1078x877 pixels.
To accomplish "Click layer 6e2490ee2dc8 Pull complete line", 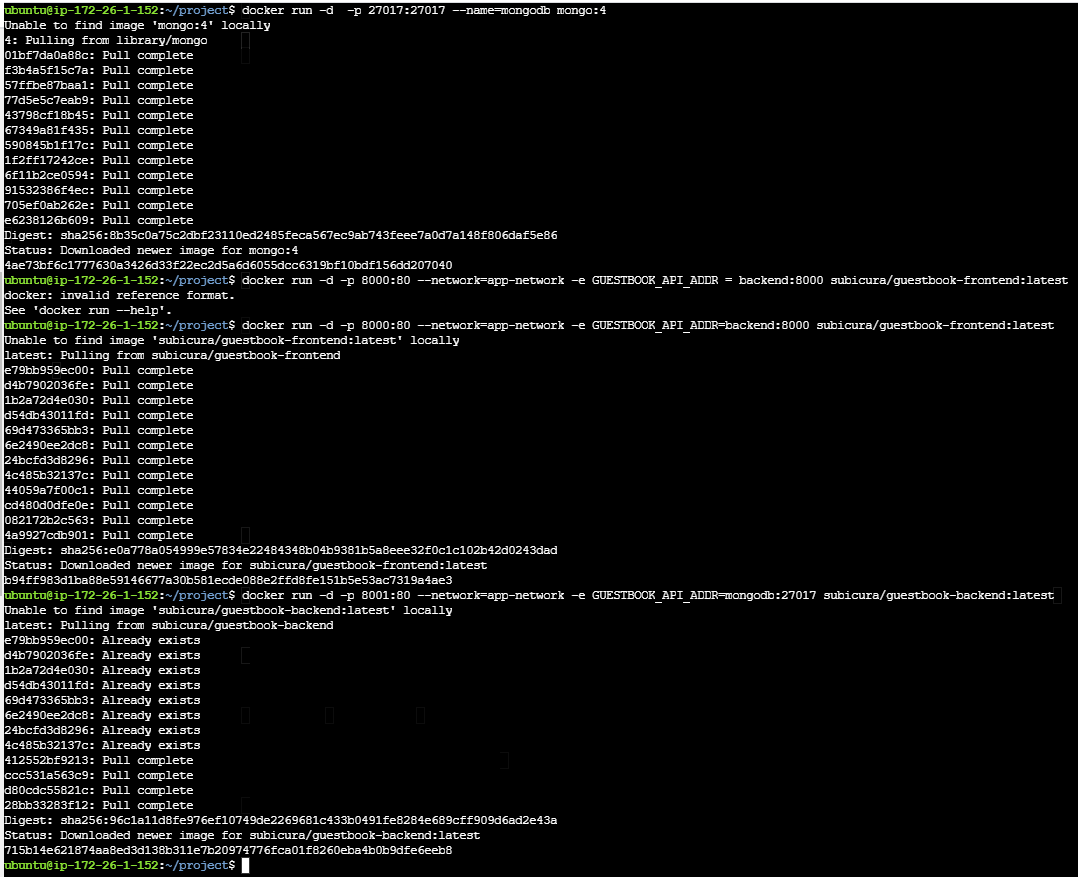I will 99,445.
